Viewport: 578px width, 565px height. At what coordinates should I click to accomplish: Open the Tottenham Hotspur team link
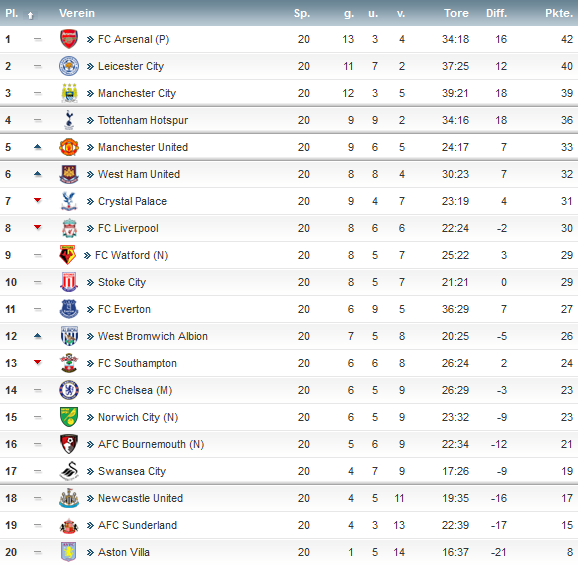143,120
